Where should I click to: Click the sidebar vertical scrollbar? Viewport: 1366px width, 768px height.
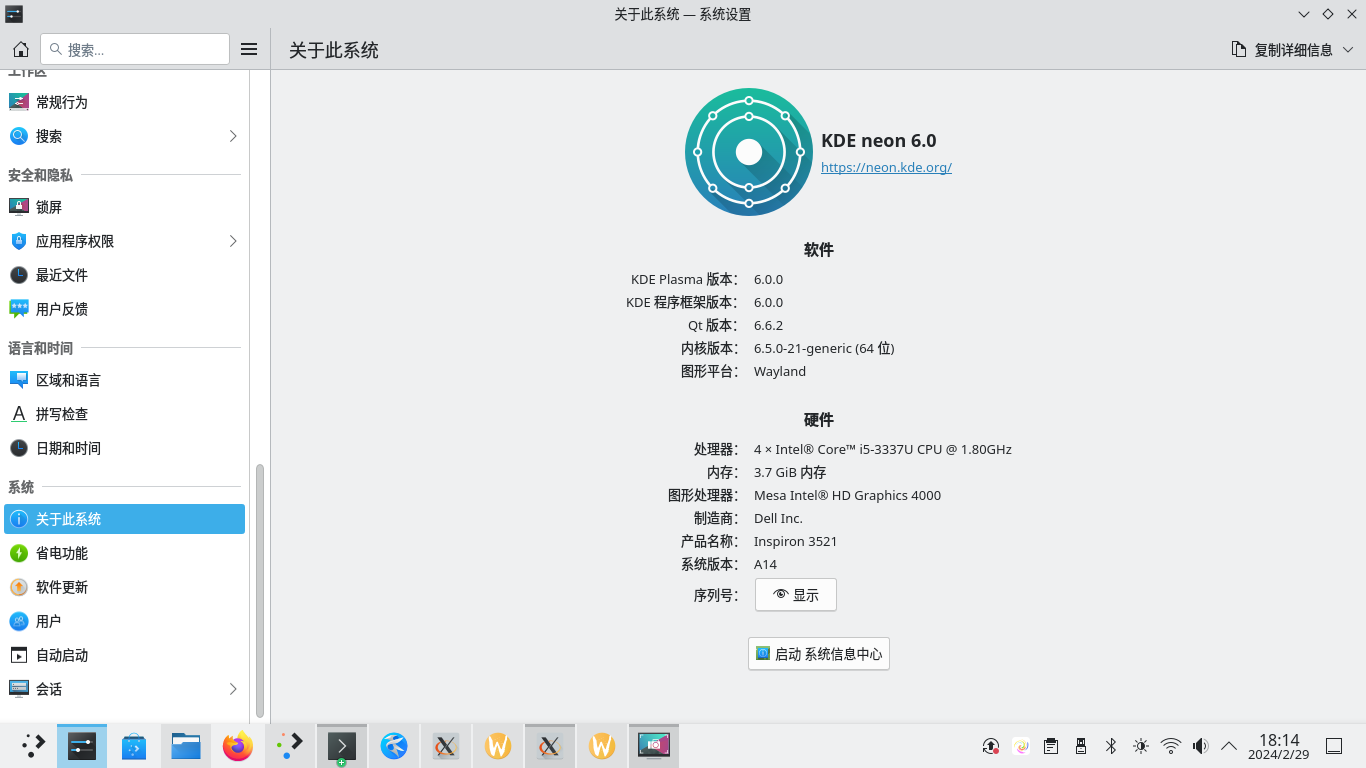pyautogui.click(x=260, y=590)
